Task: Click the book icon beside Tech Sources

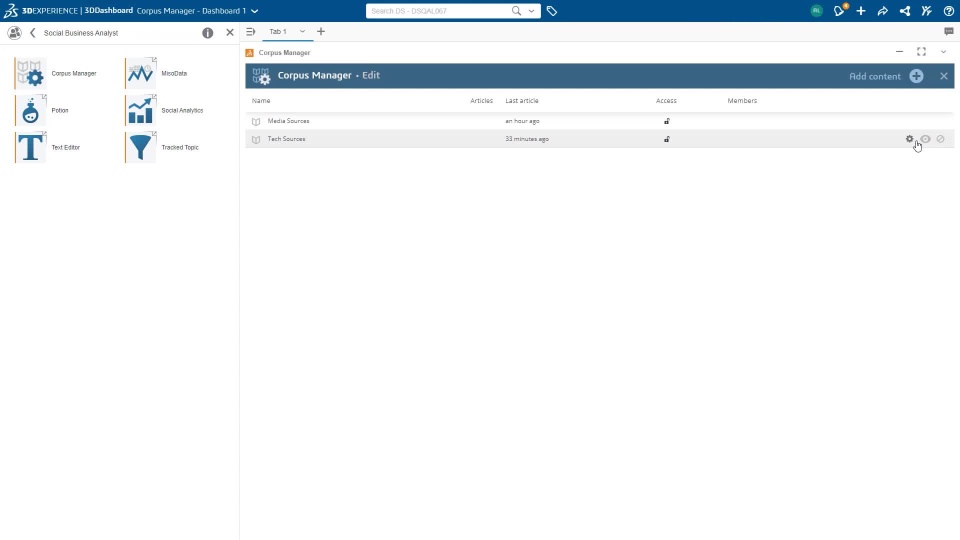Action: pos(256,140)
